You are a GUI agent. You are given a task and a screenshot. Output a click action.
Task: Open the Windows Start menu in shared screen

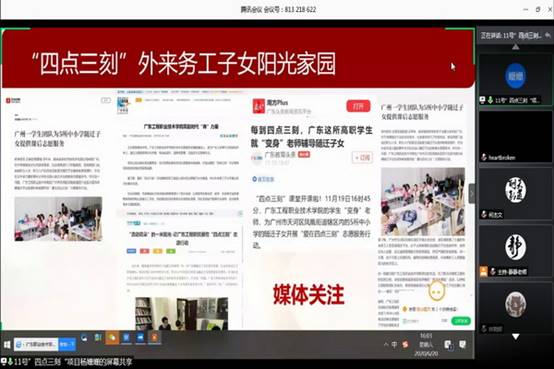click(x=7, y=344)
